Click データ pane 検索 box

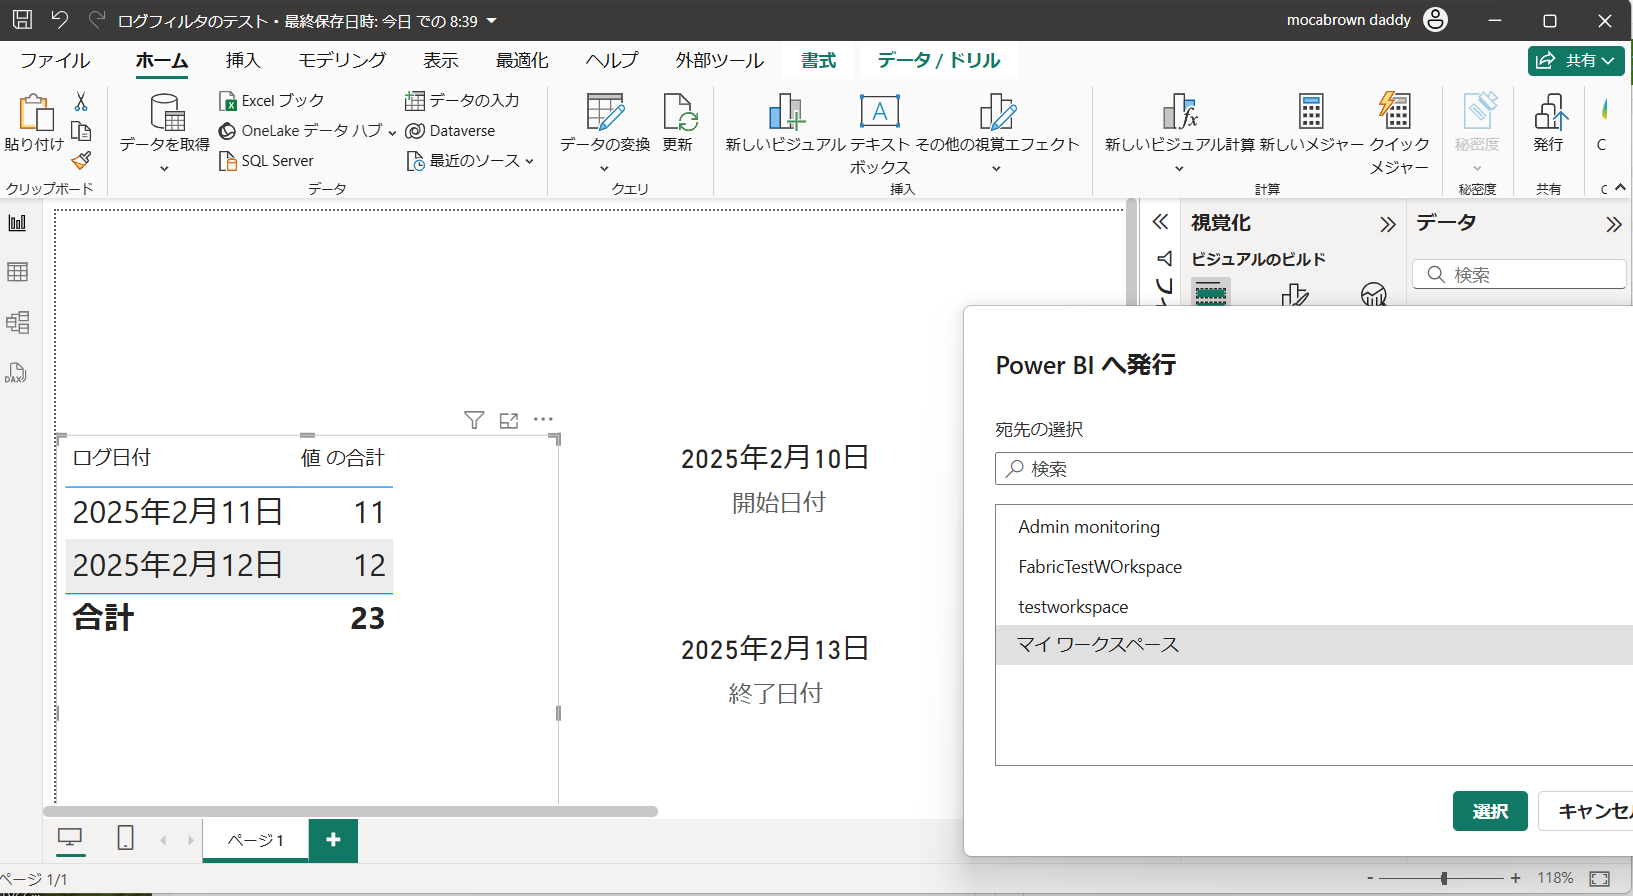[1519, 274]
